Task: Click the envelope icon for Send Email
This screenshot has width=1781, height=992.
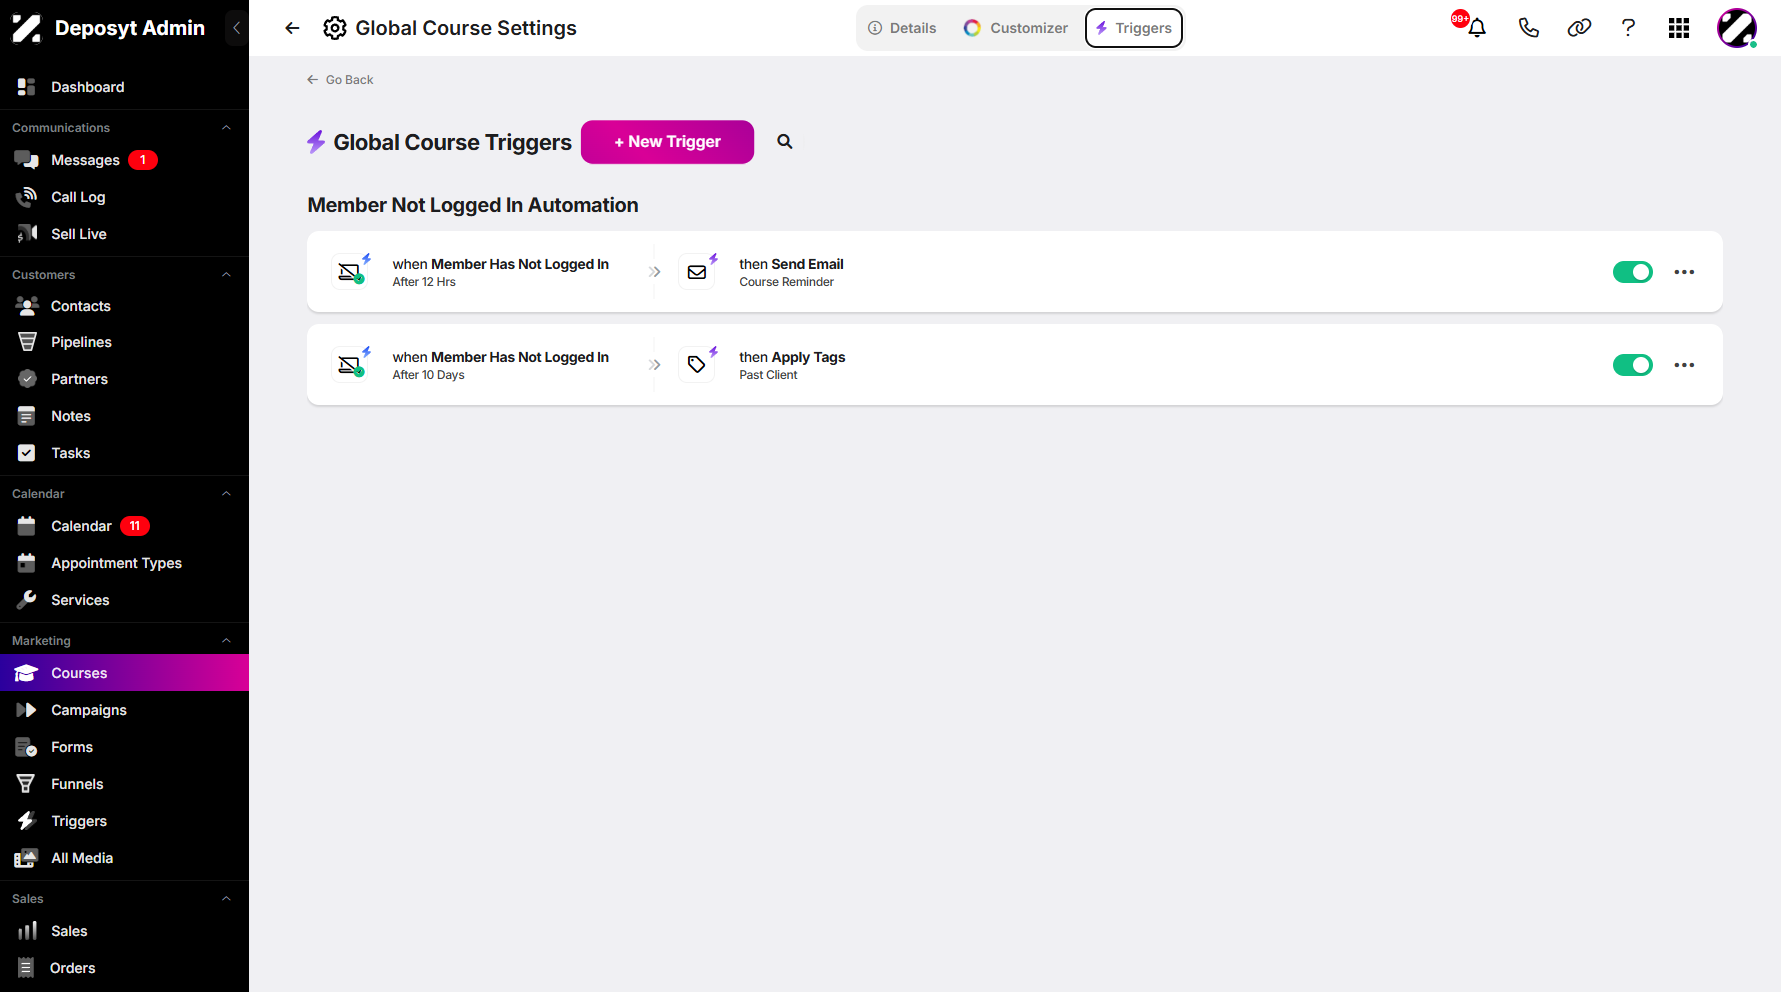Action: [x=697, y=272]
